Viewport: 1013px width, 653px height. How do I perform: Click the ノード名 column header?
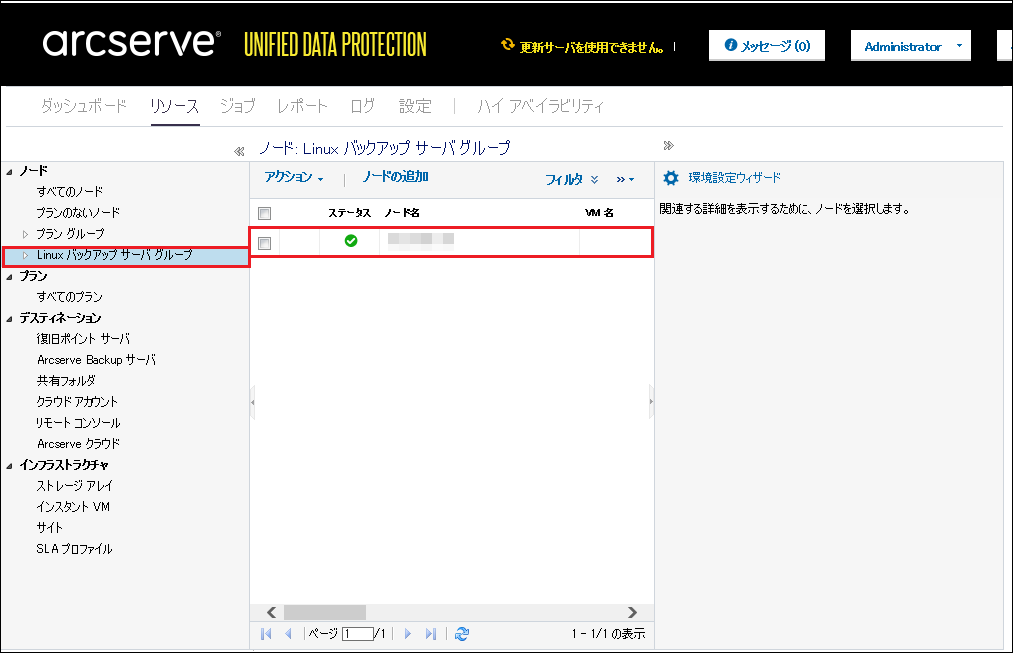(x=402, y=213)
